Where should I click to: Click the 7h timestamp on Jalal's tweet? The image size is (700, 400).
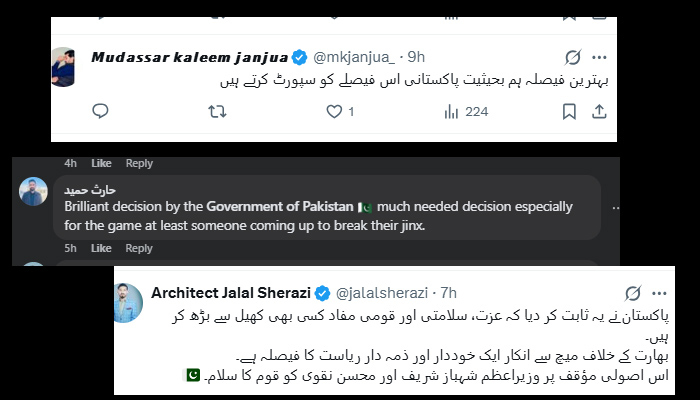pyautogui.click(x=447, y=293)
